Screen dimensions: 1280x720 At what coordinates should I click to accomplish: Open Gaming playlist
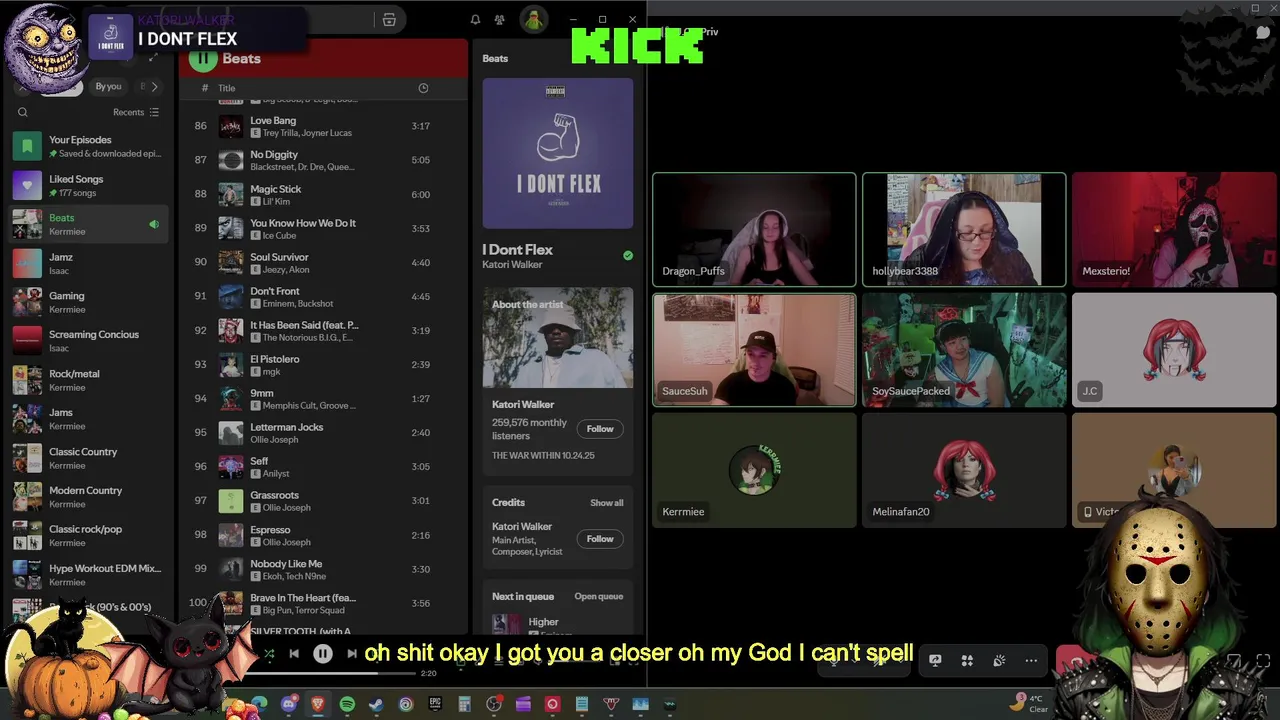(x=90, y=302)
